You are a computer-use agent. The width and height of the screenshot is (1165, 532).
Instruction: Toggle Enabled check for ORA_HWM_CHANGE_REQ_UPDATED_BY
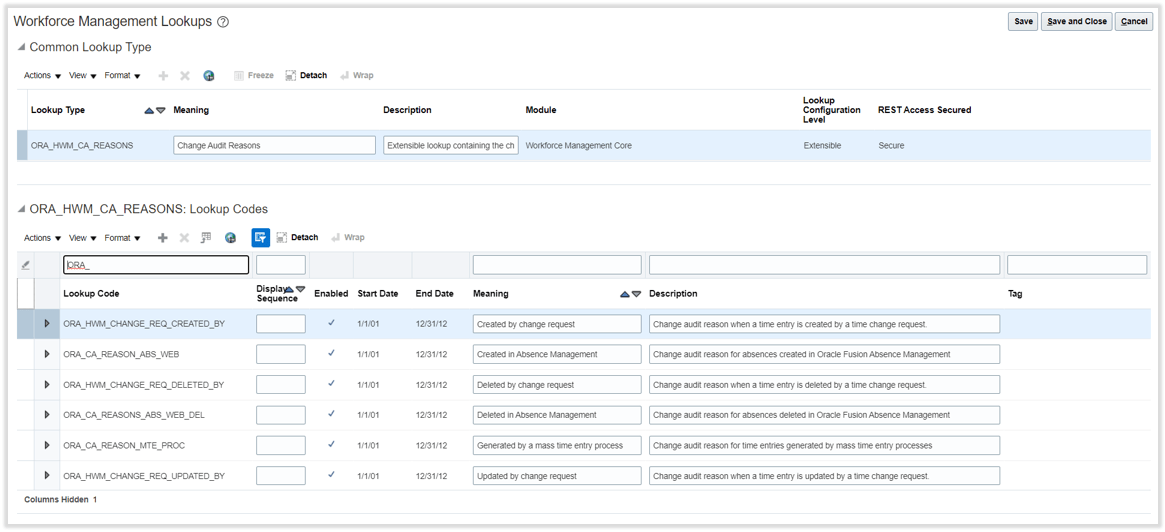pyautogui.click(x=331, y=475)
